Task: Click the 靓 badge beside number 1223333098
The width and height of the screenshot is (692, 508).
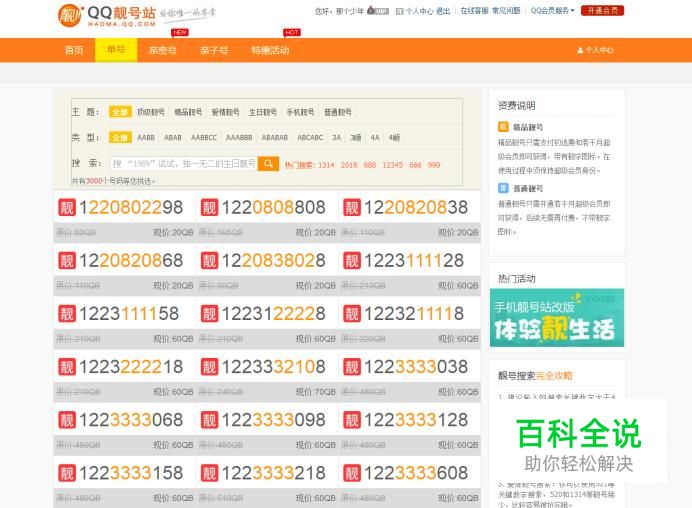Action: [x=210, y=420]
